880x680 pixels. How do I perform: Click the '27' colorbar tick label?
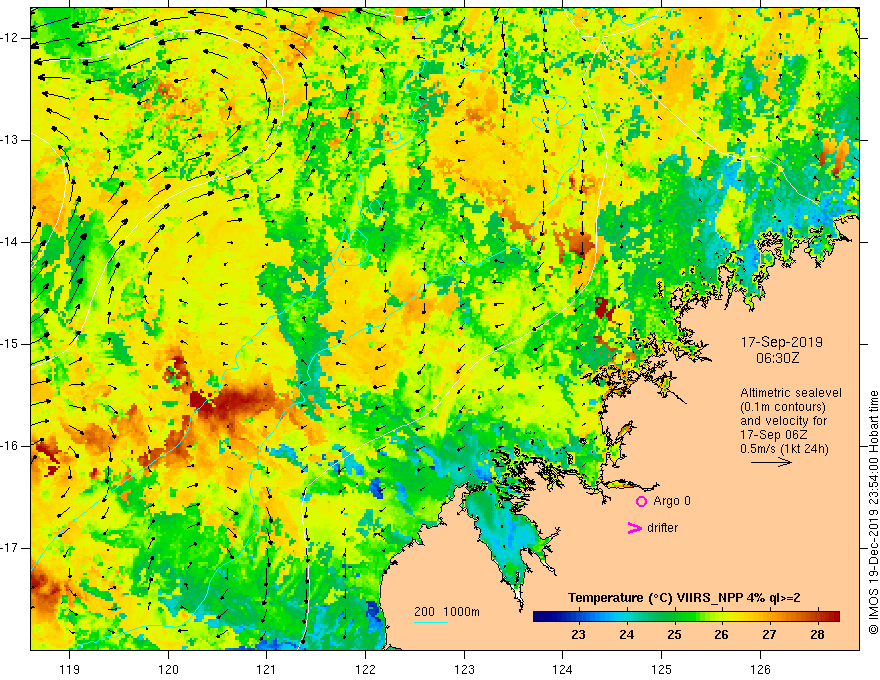click(x=769, y=635)
